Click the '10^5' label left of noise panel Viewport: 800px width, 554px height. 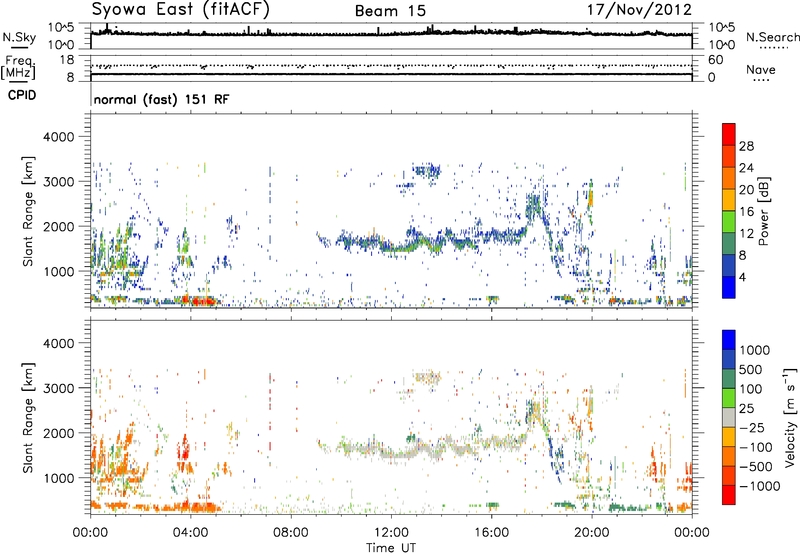point(61,28)
